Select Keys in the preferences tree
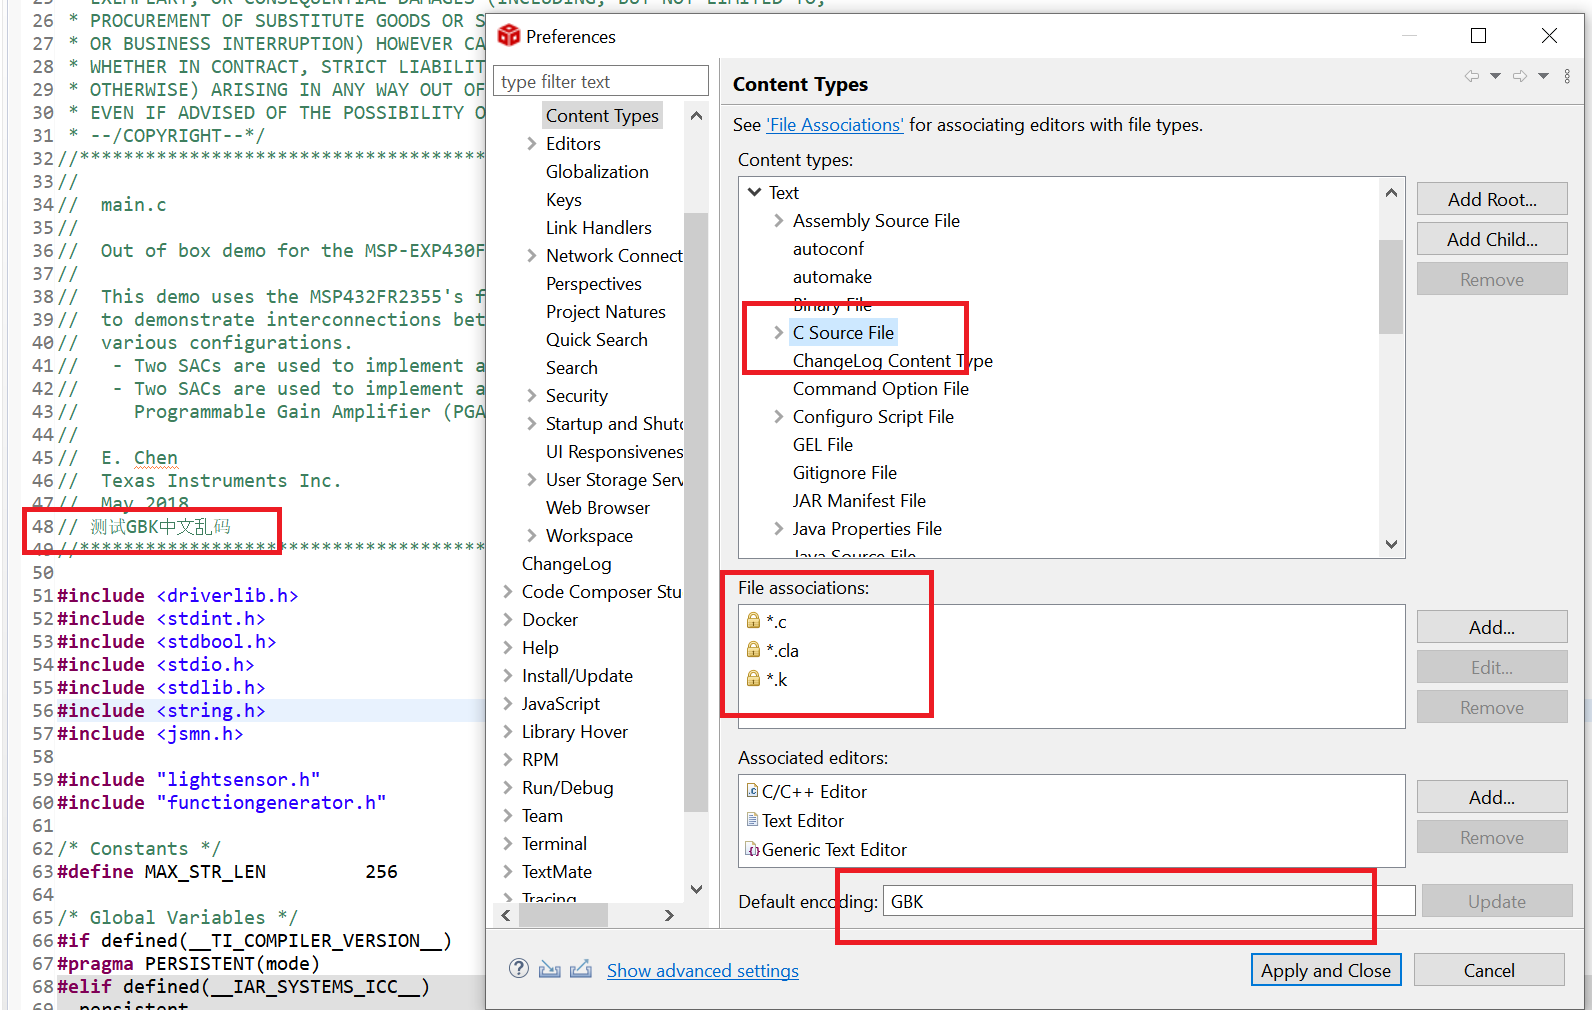 tap(563, 200)
